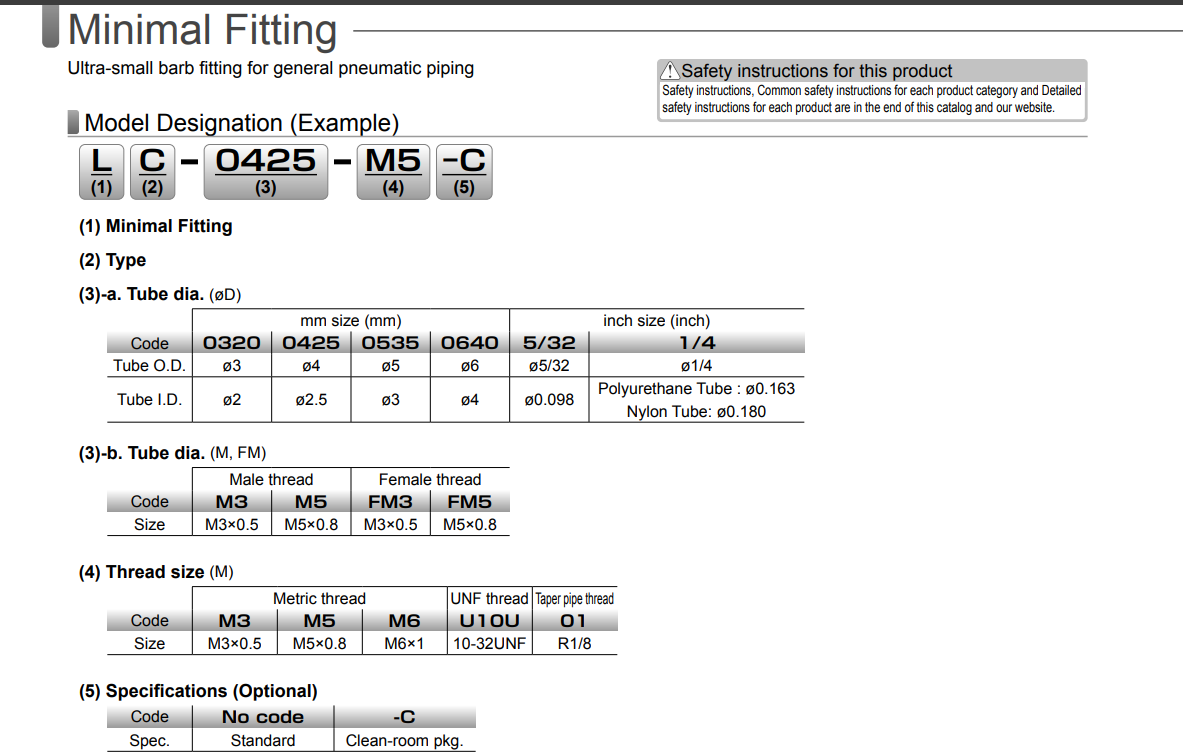
Task: Click the "Clean-room pkg." specification cell
Action: click(x=404, y=741)
